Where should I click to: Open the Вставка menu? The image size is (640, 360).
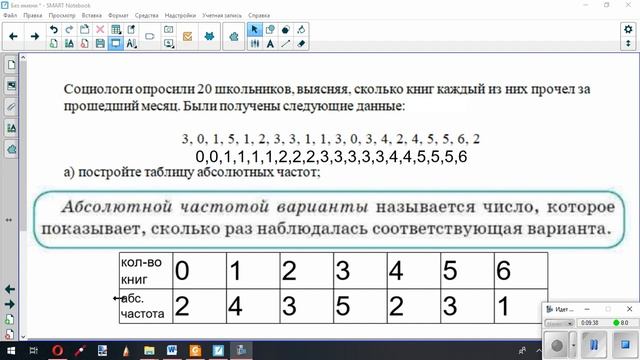(91, 16)
